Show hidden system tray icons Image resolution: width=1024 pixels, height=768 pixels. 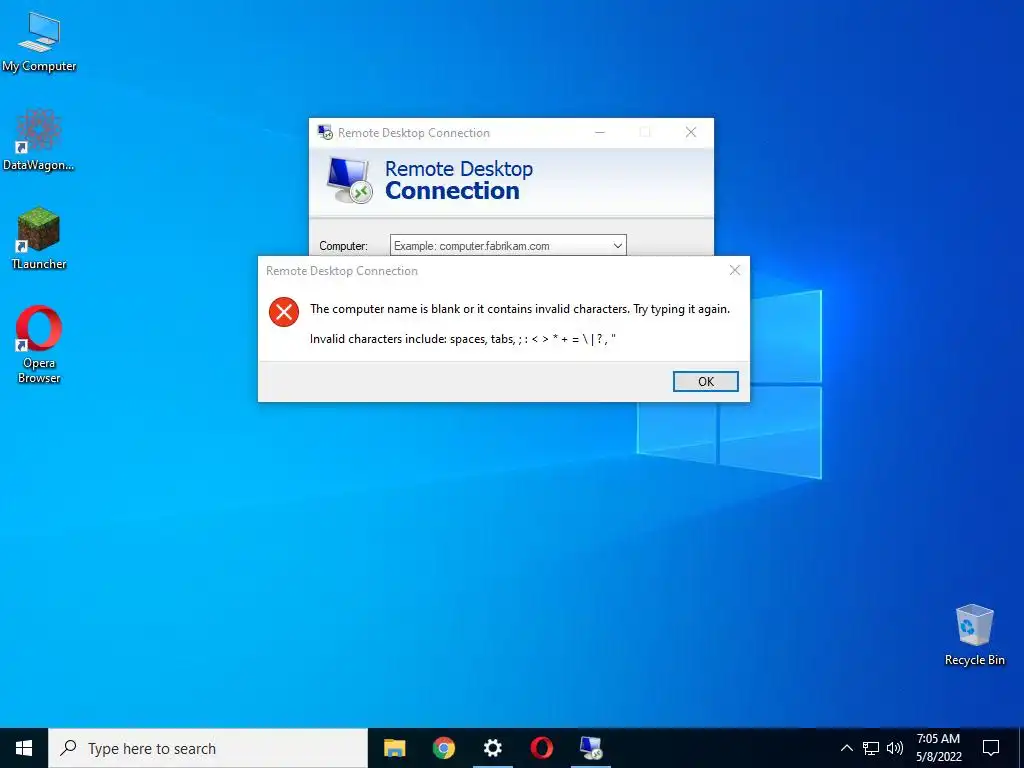pos(846,748)
